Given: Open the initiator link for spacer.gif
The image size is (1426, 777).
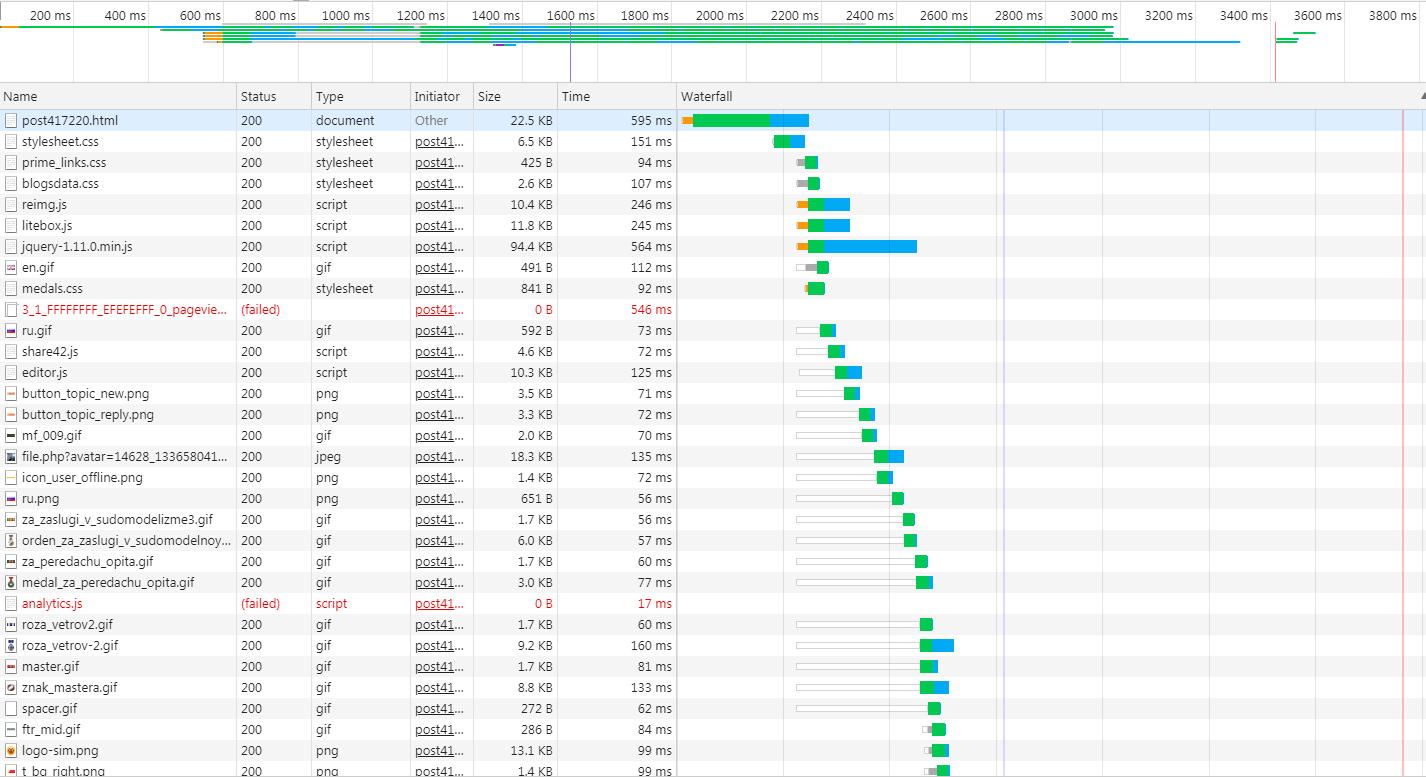Looking at the screenshot, I should click(439, 708).
